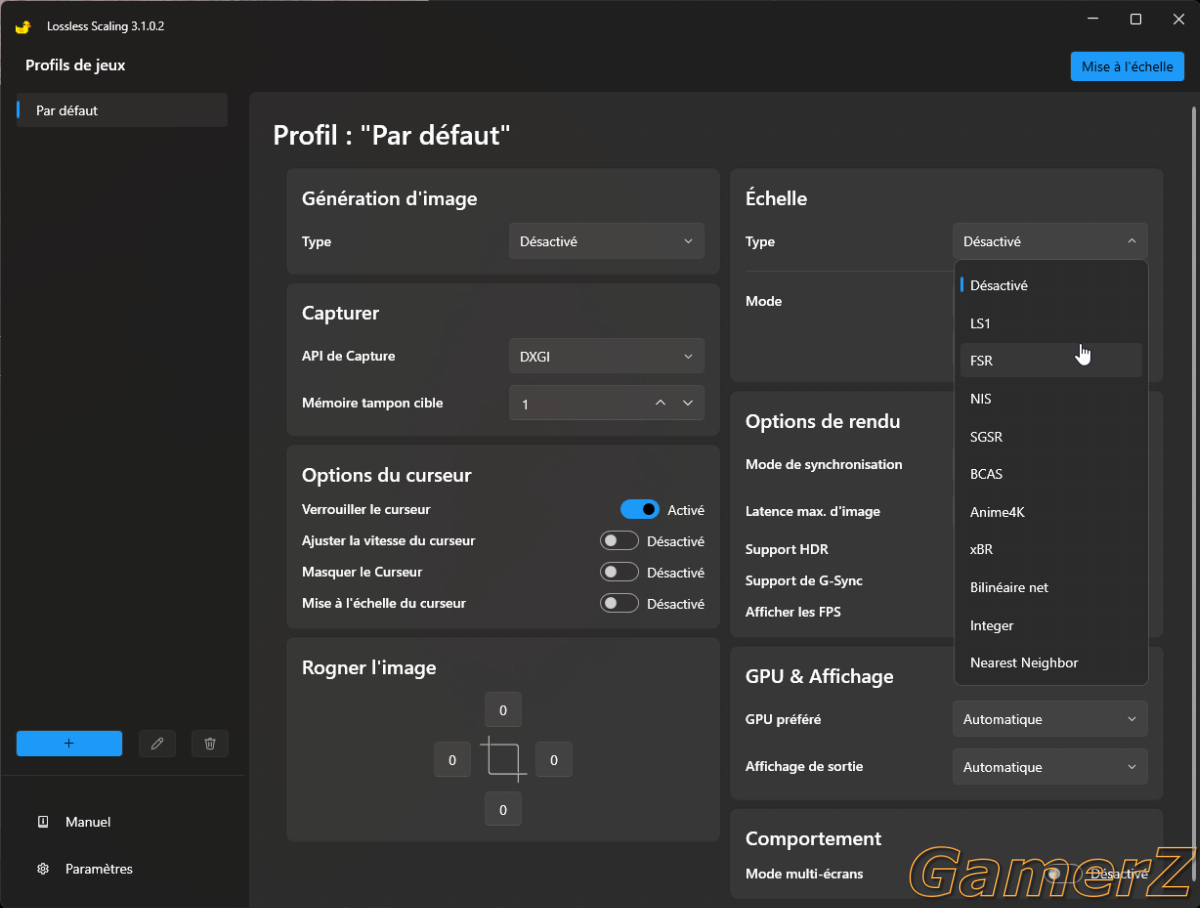
Task: Click the Support de G-Sync label
Action: (804, 580)
